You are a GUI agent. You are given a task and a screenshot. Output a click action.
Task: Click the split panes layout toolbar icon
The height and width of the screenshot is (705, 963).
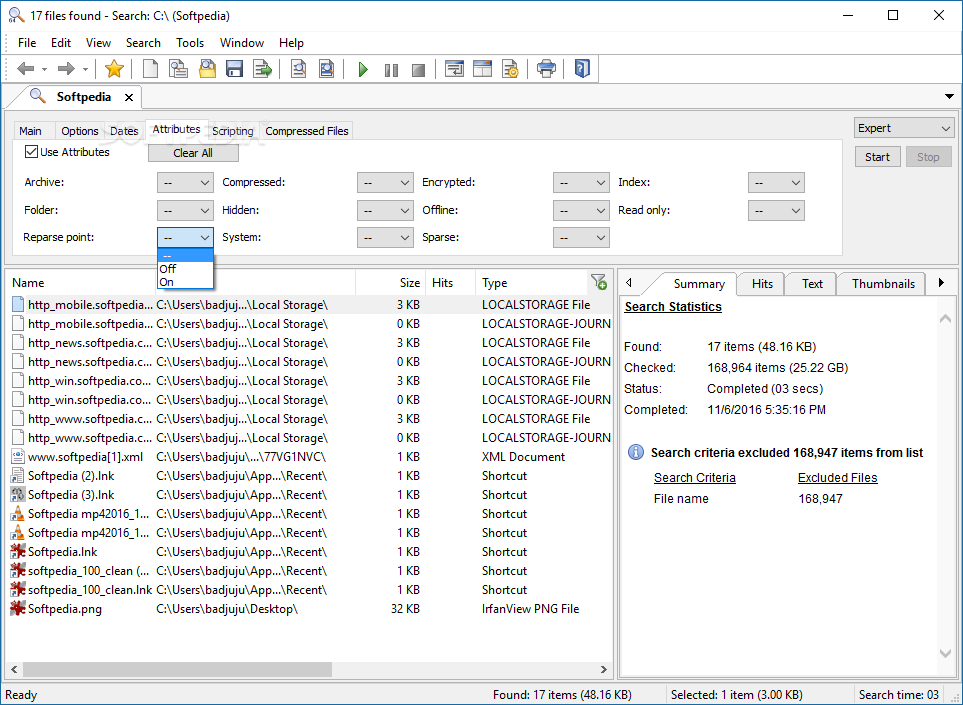click(483, 69)
